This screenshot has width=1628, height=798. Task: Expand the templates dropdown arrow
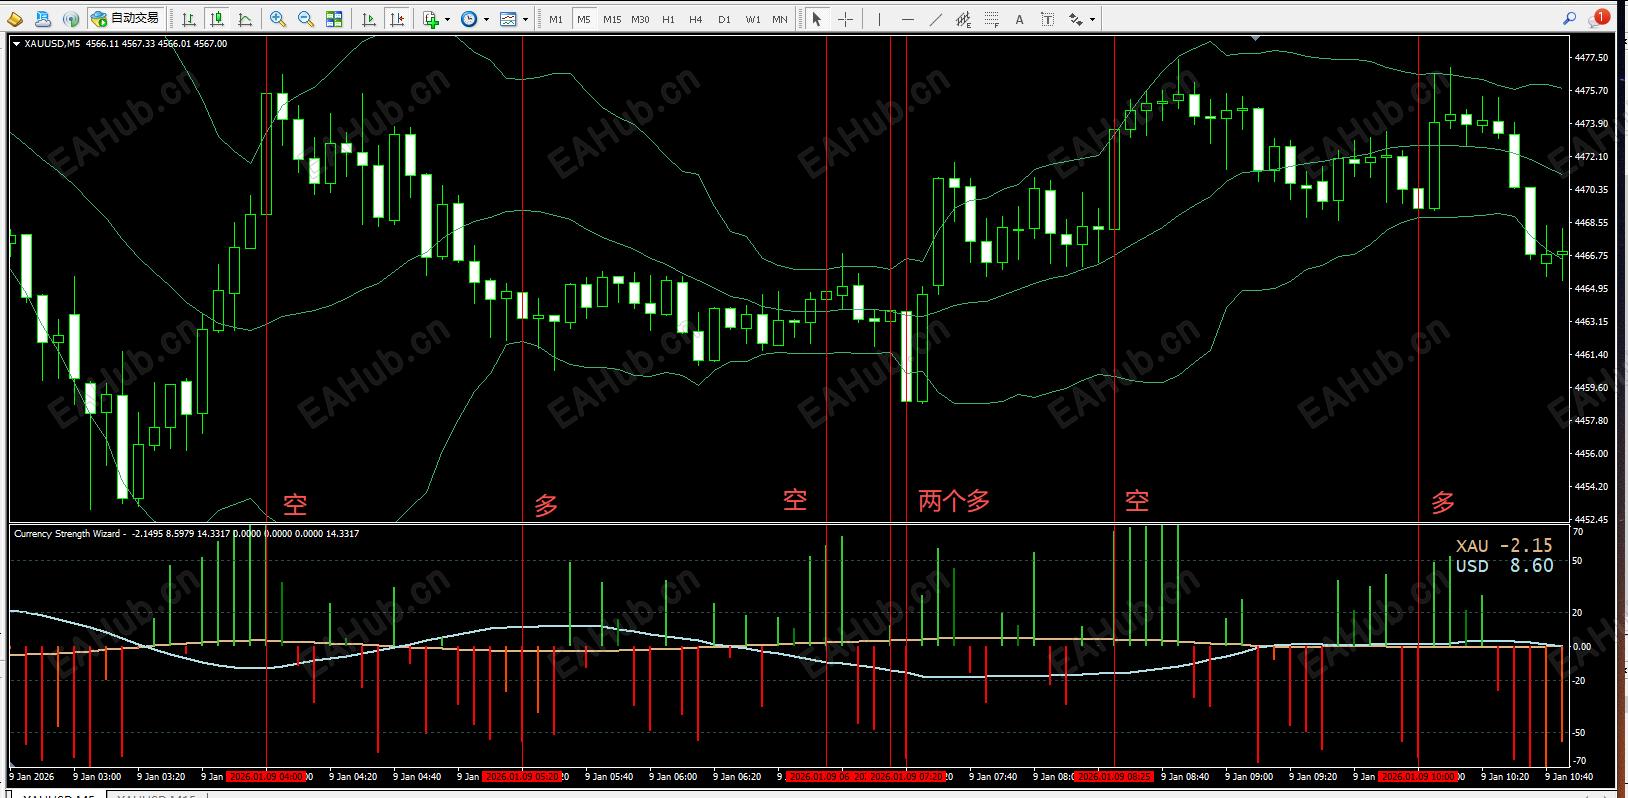pyautogui.click(x=525, y=19)
